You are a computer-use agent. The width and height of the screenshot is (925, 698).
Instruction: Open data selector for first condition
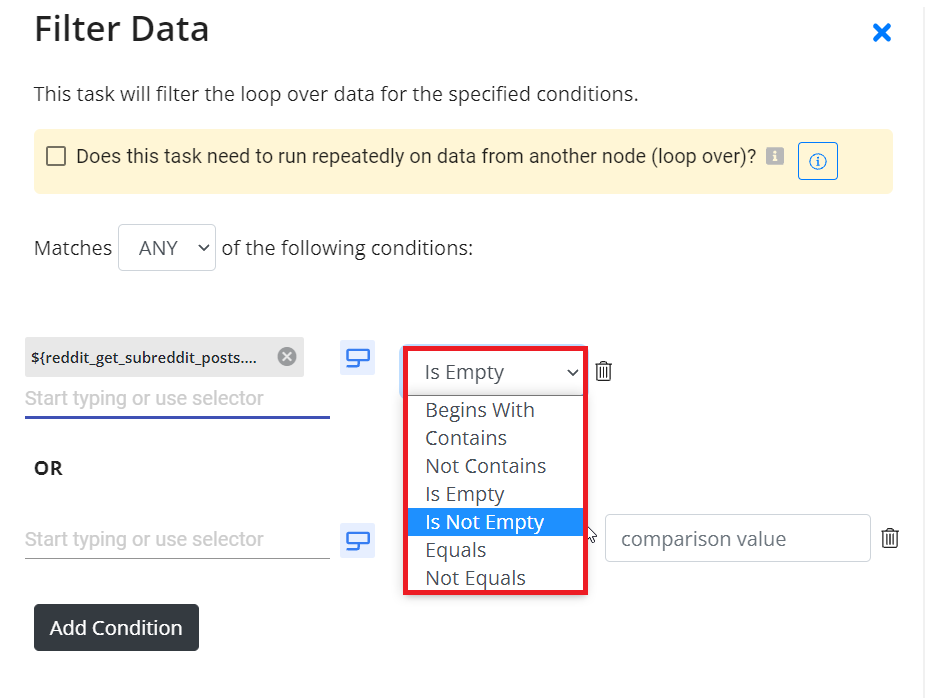[x=357, y=358]
